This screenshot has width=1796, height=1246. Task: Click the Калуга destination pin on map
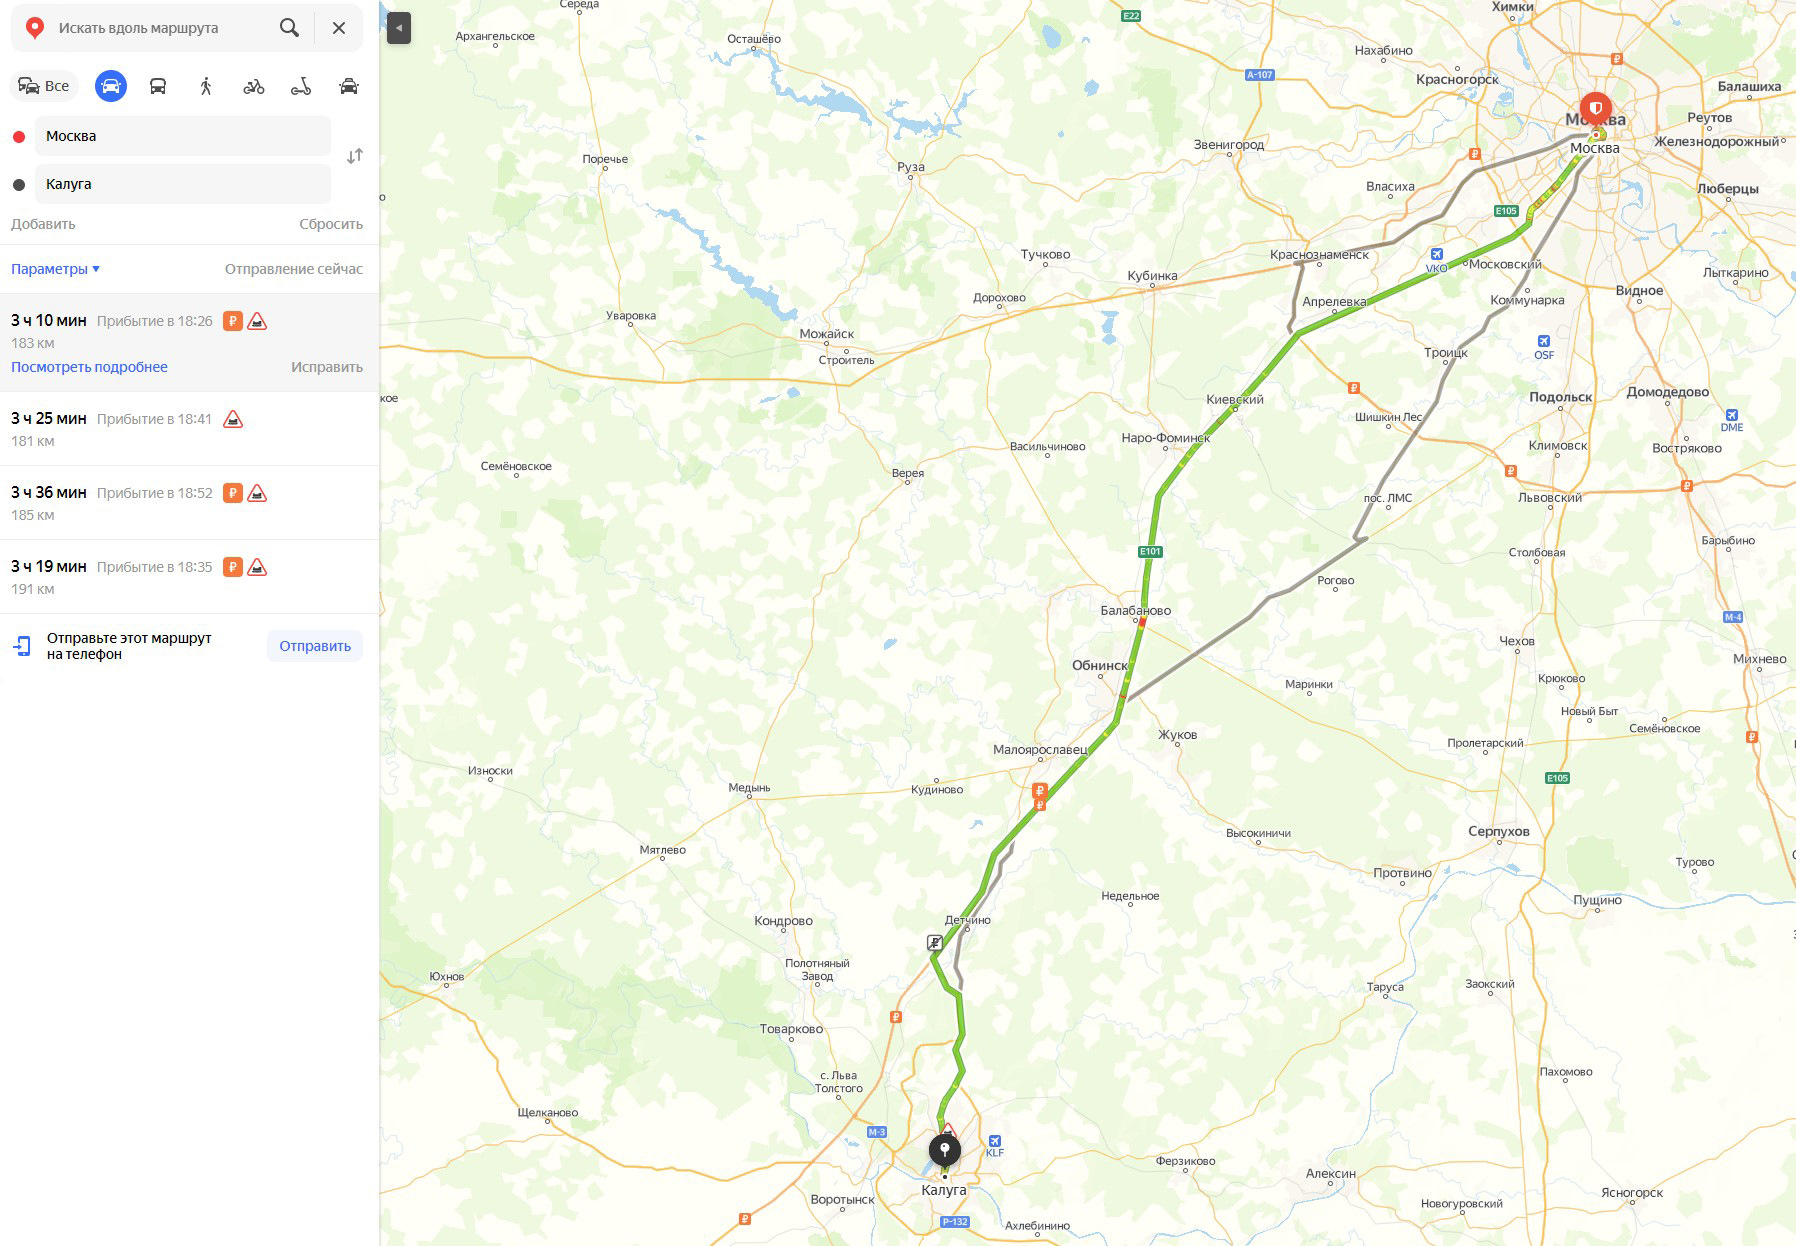pos(944,1152)
